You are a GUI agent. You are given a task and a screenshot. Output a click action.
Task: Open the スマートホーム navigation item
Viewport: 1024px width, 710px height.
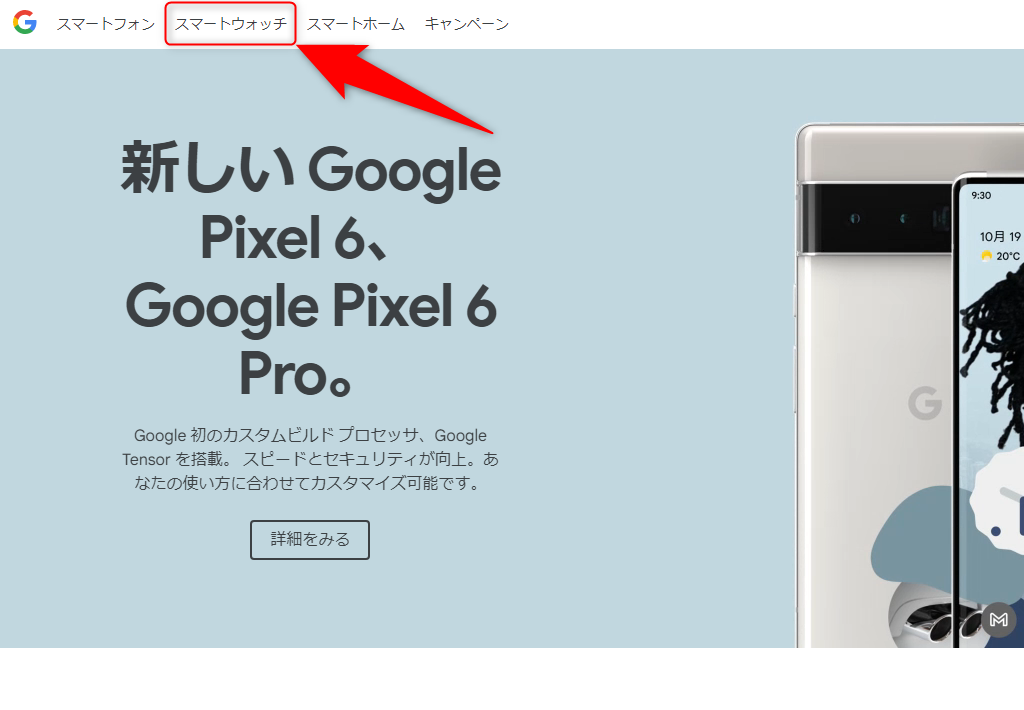point(356,24)
